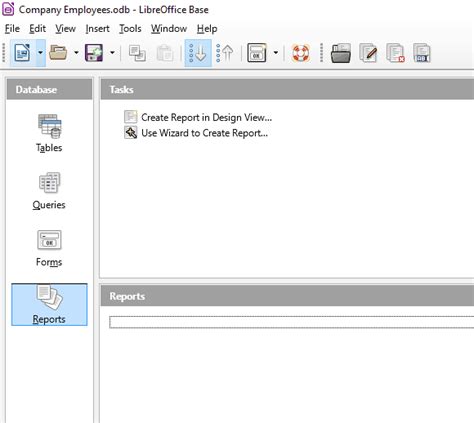Viewport: 474px width, 423px height.
Task: Click the Rename report icon
Action: click(x=422, y=53)
